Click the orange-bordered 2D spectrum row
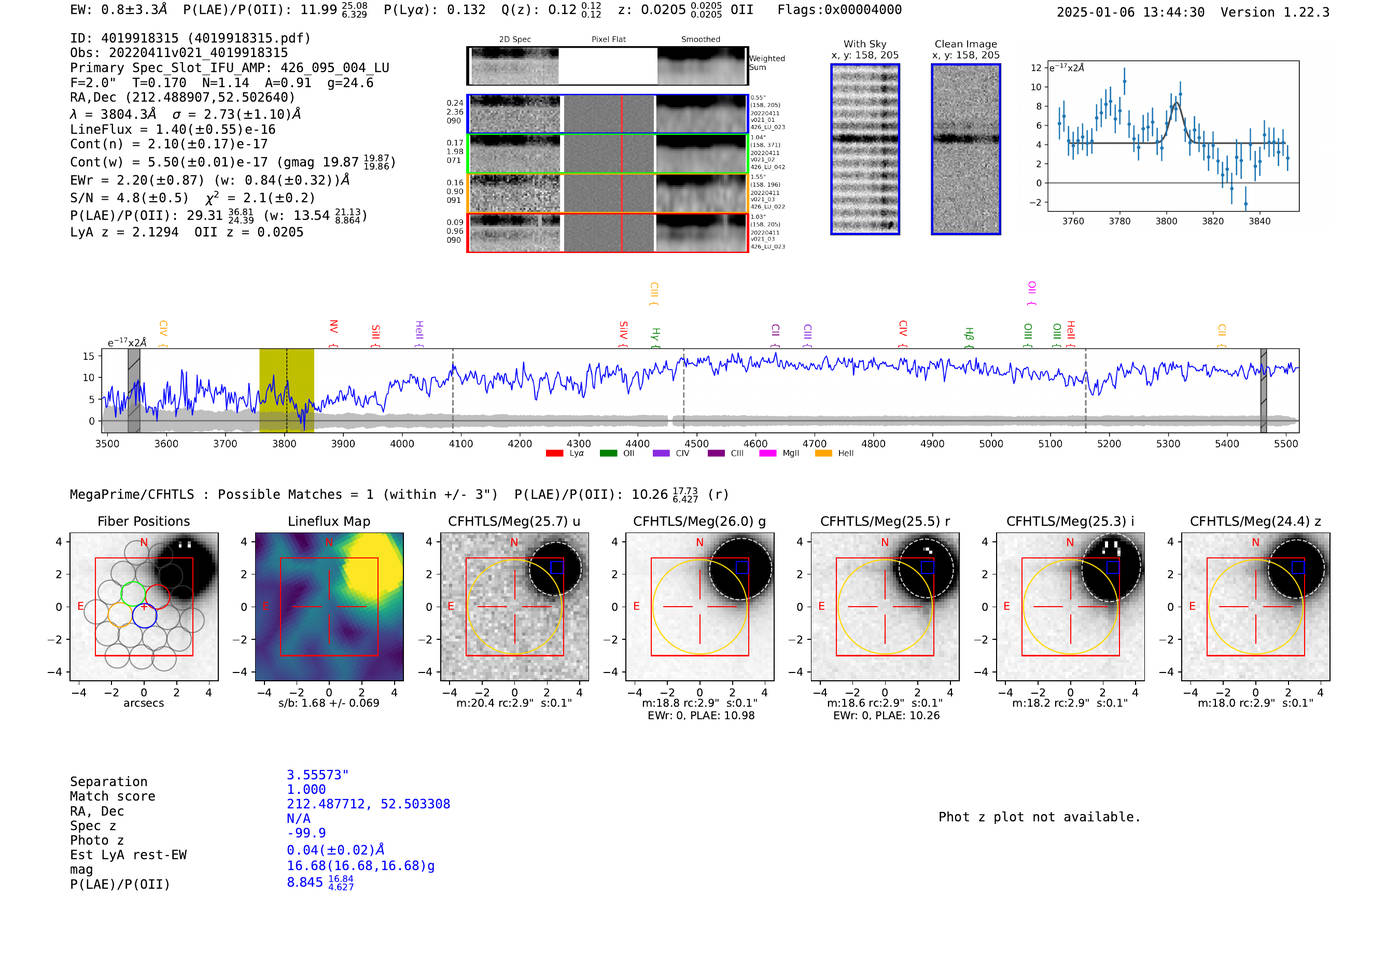 (x=607, y=193)
